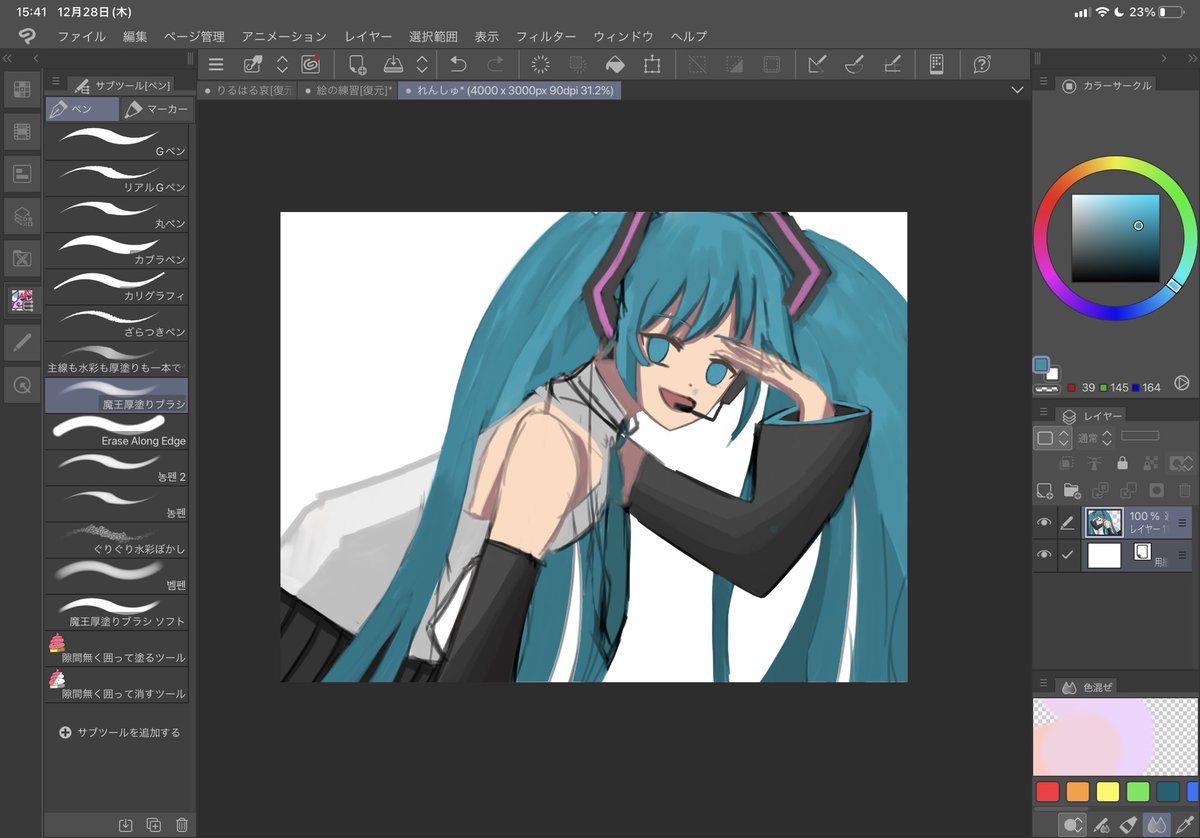Click the clear/delete spinner icon
This screenshot has width=1200, height=838.
point(540,64)
